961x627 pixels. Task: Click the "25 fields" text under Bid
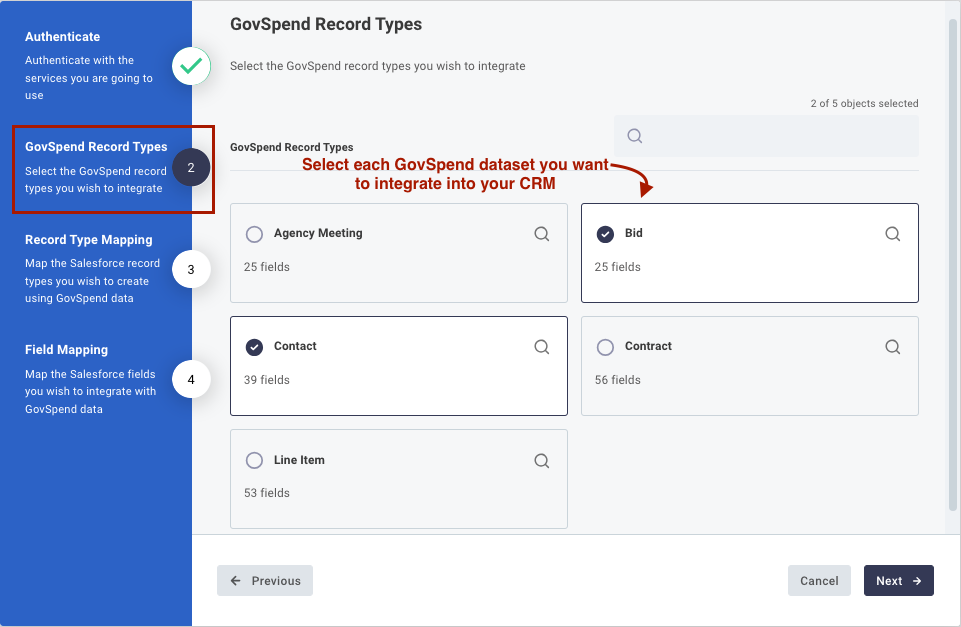tap(617, 267)
